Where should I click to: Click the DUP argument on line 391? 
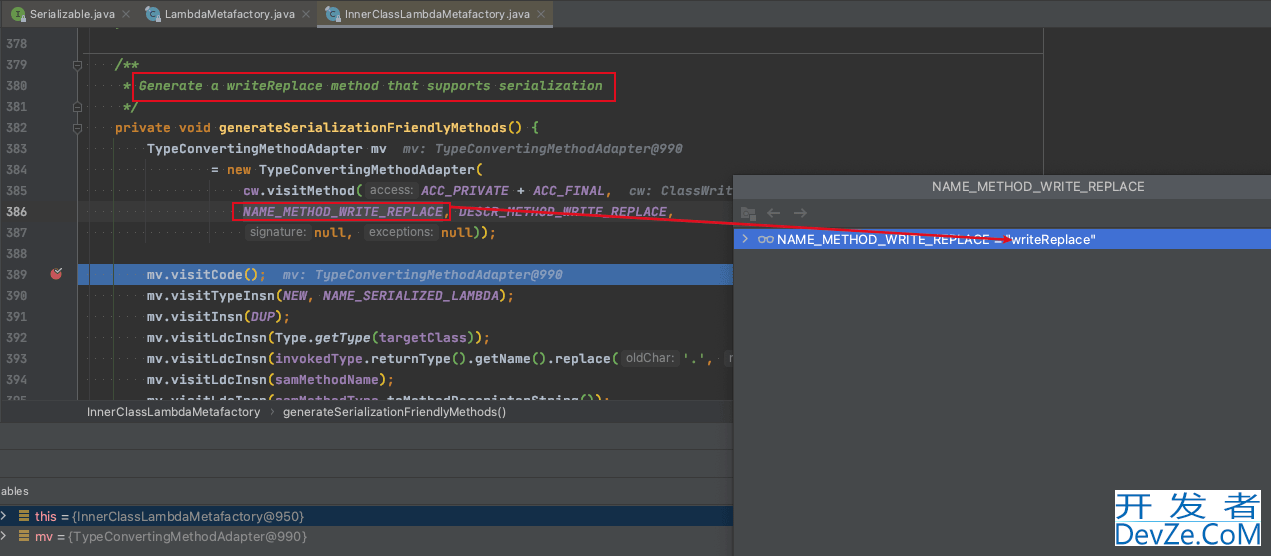[x=262, y=317]
